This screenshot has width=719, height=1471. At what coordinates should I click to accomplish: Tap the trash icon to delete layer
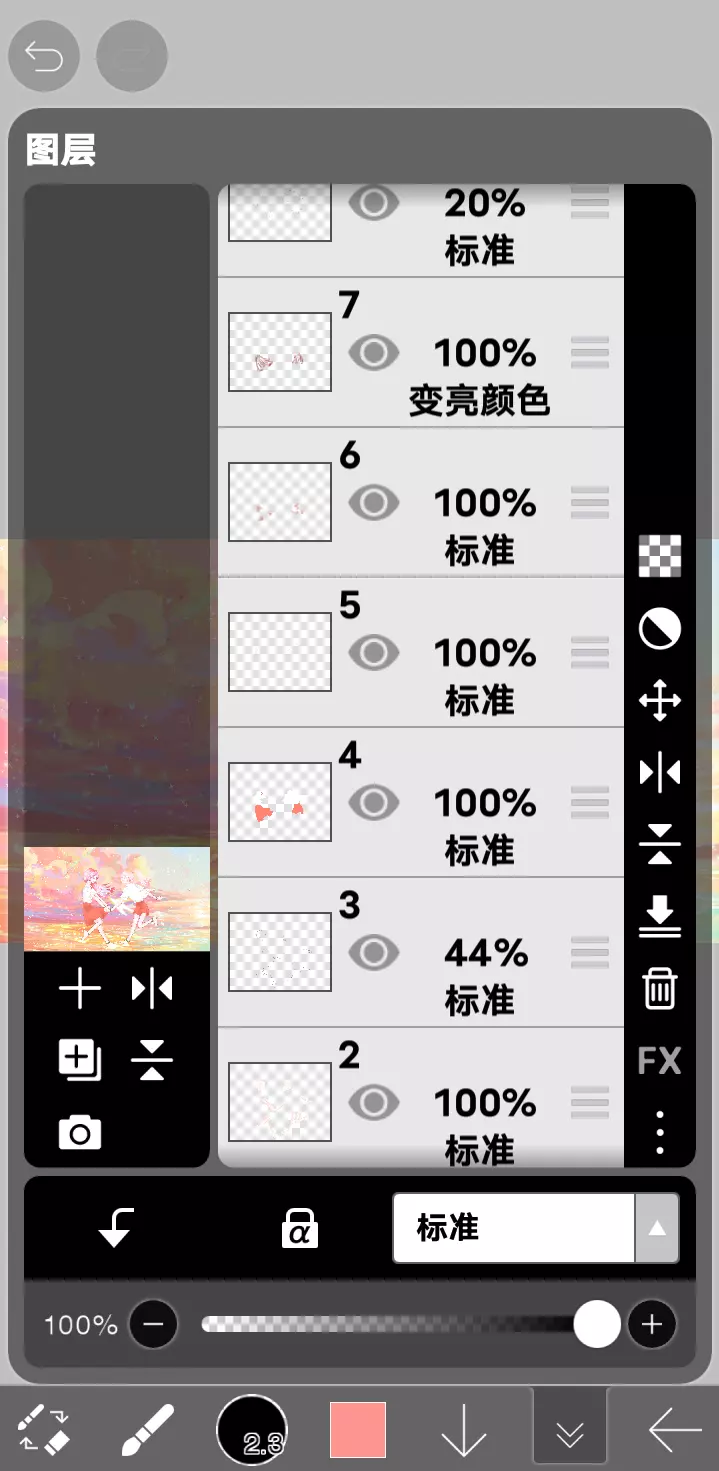pos(660,988)
